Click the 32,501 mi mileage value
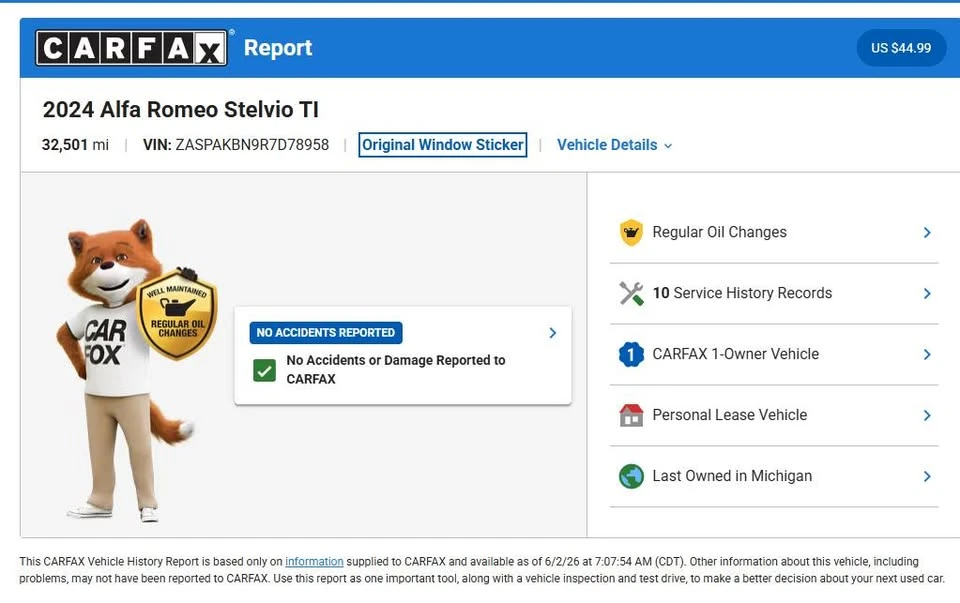This screenshot has width=960, height=603. coord(75,145)
